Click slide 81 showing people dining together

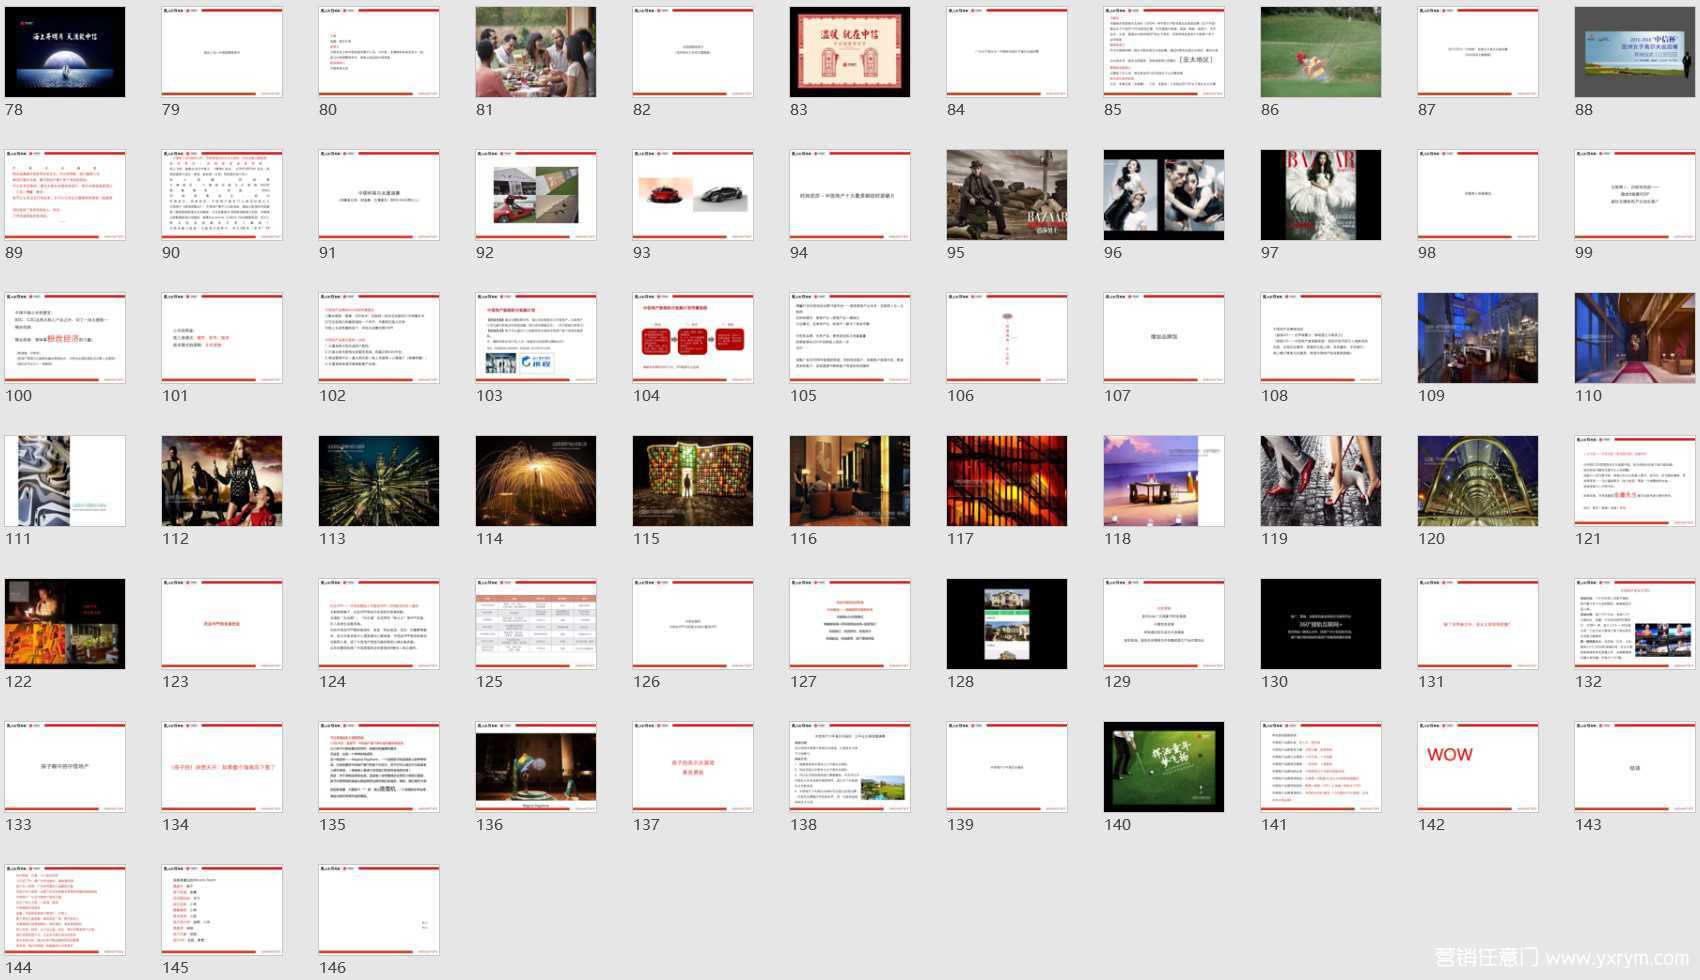[536, 52]
